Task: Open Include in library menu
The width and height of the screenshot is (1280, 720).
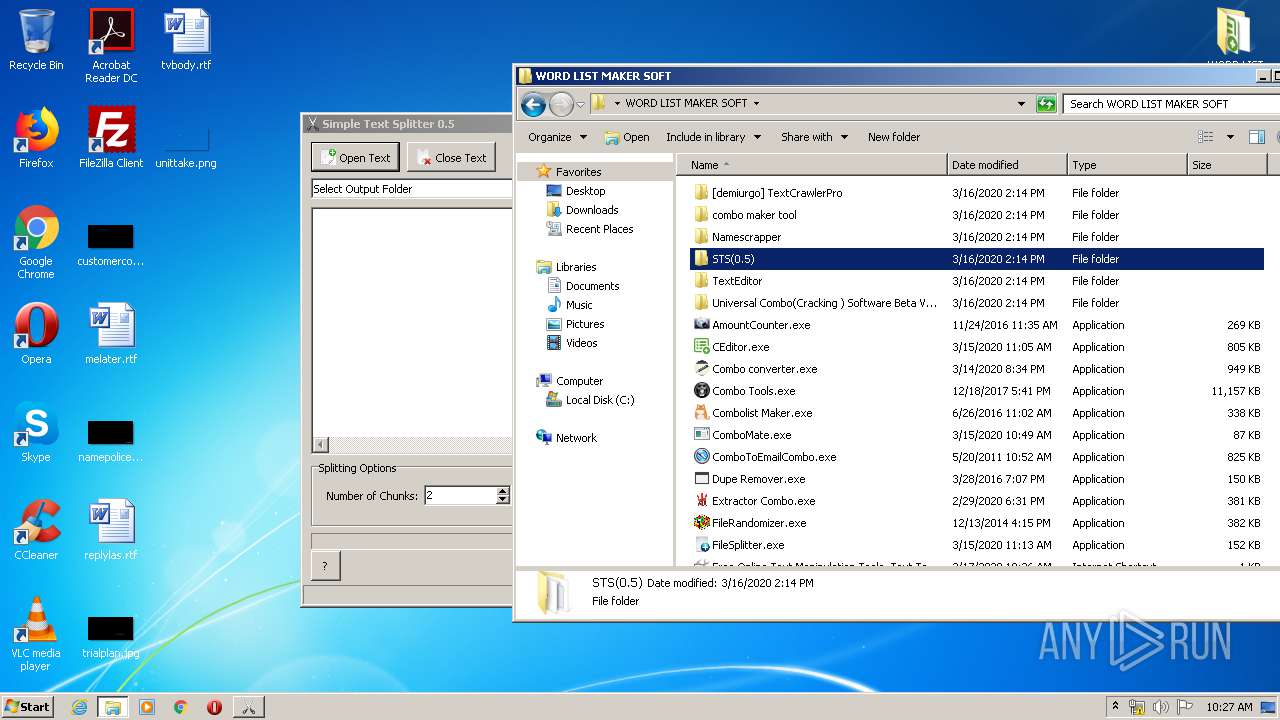Action: [713, 137]
